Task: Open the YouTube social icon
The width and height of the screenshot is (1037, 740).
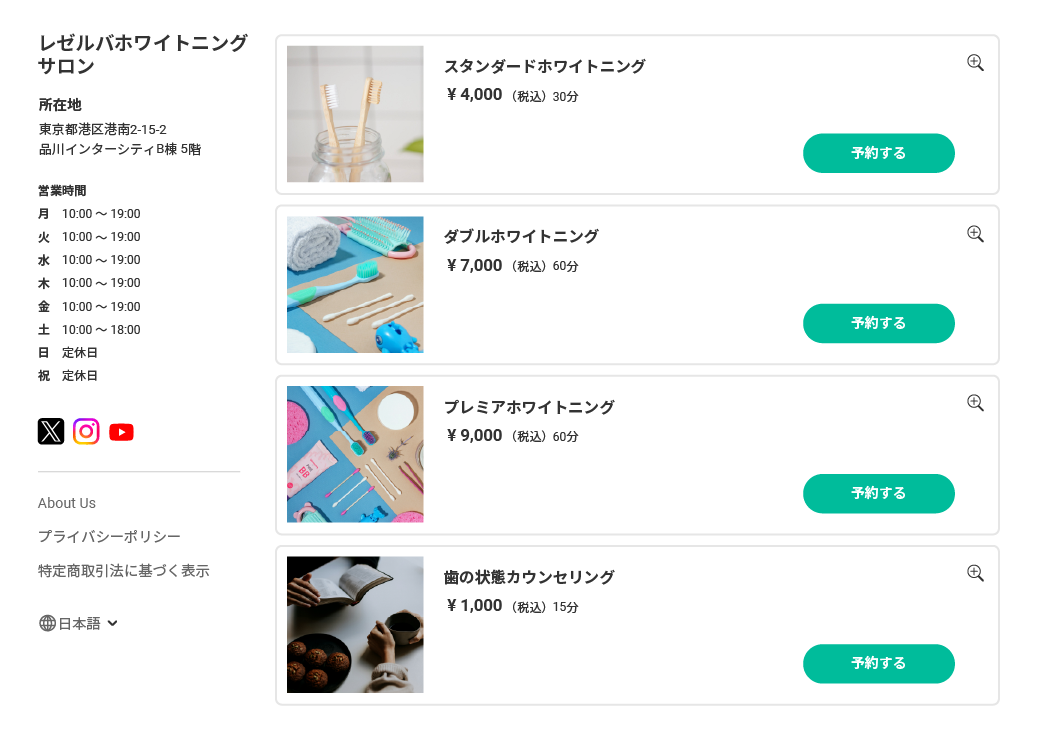Action: 121,432
